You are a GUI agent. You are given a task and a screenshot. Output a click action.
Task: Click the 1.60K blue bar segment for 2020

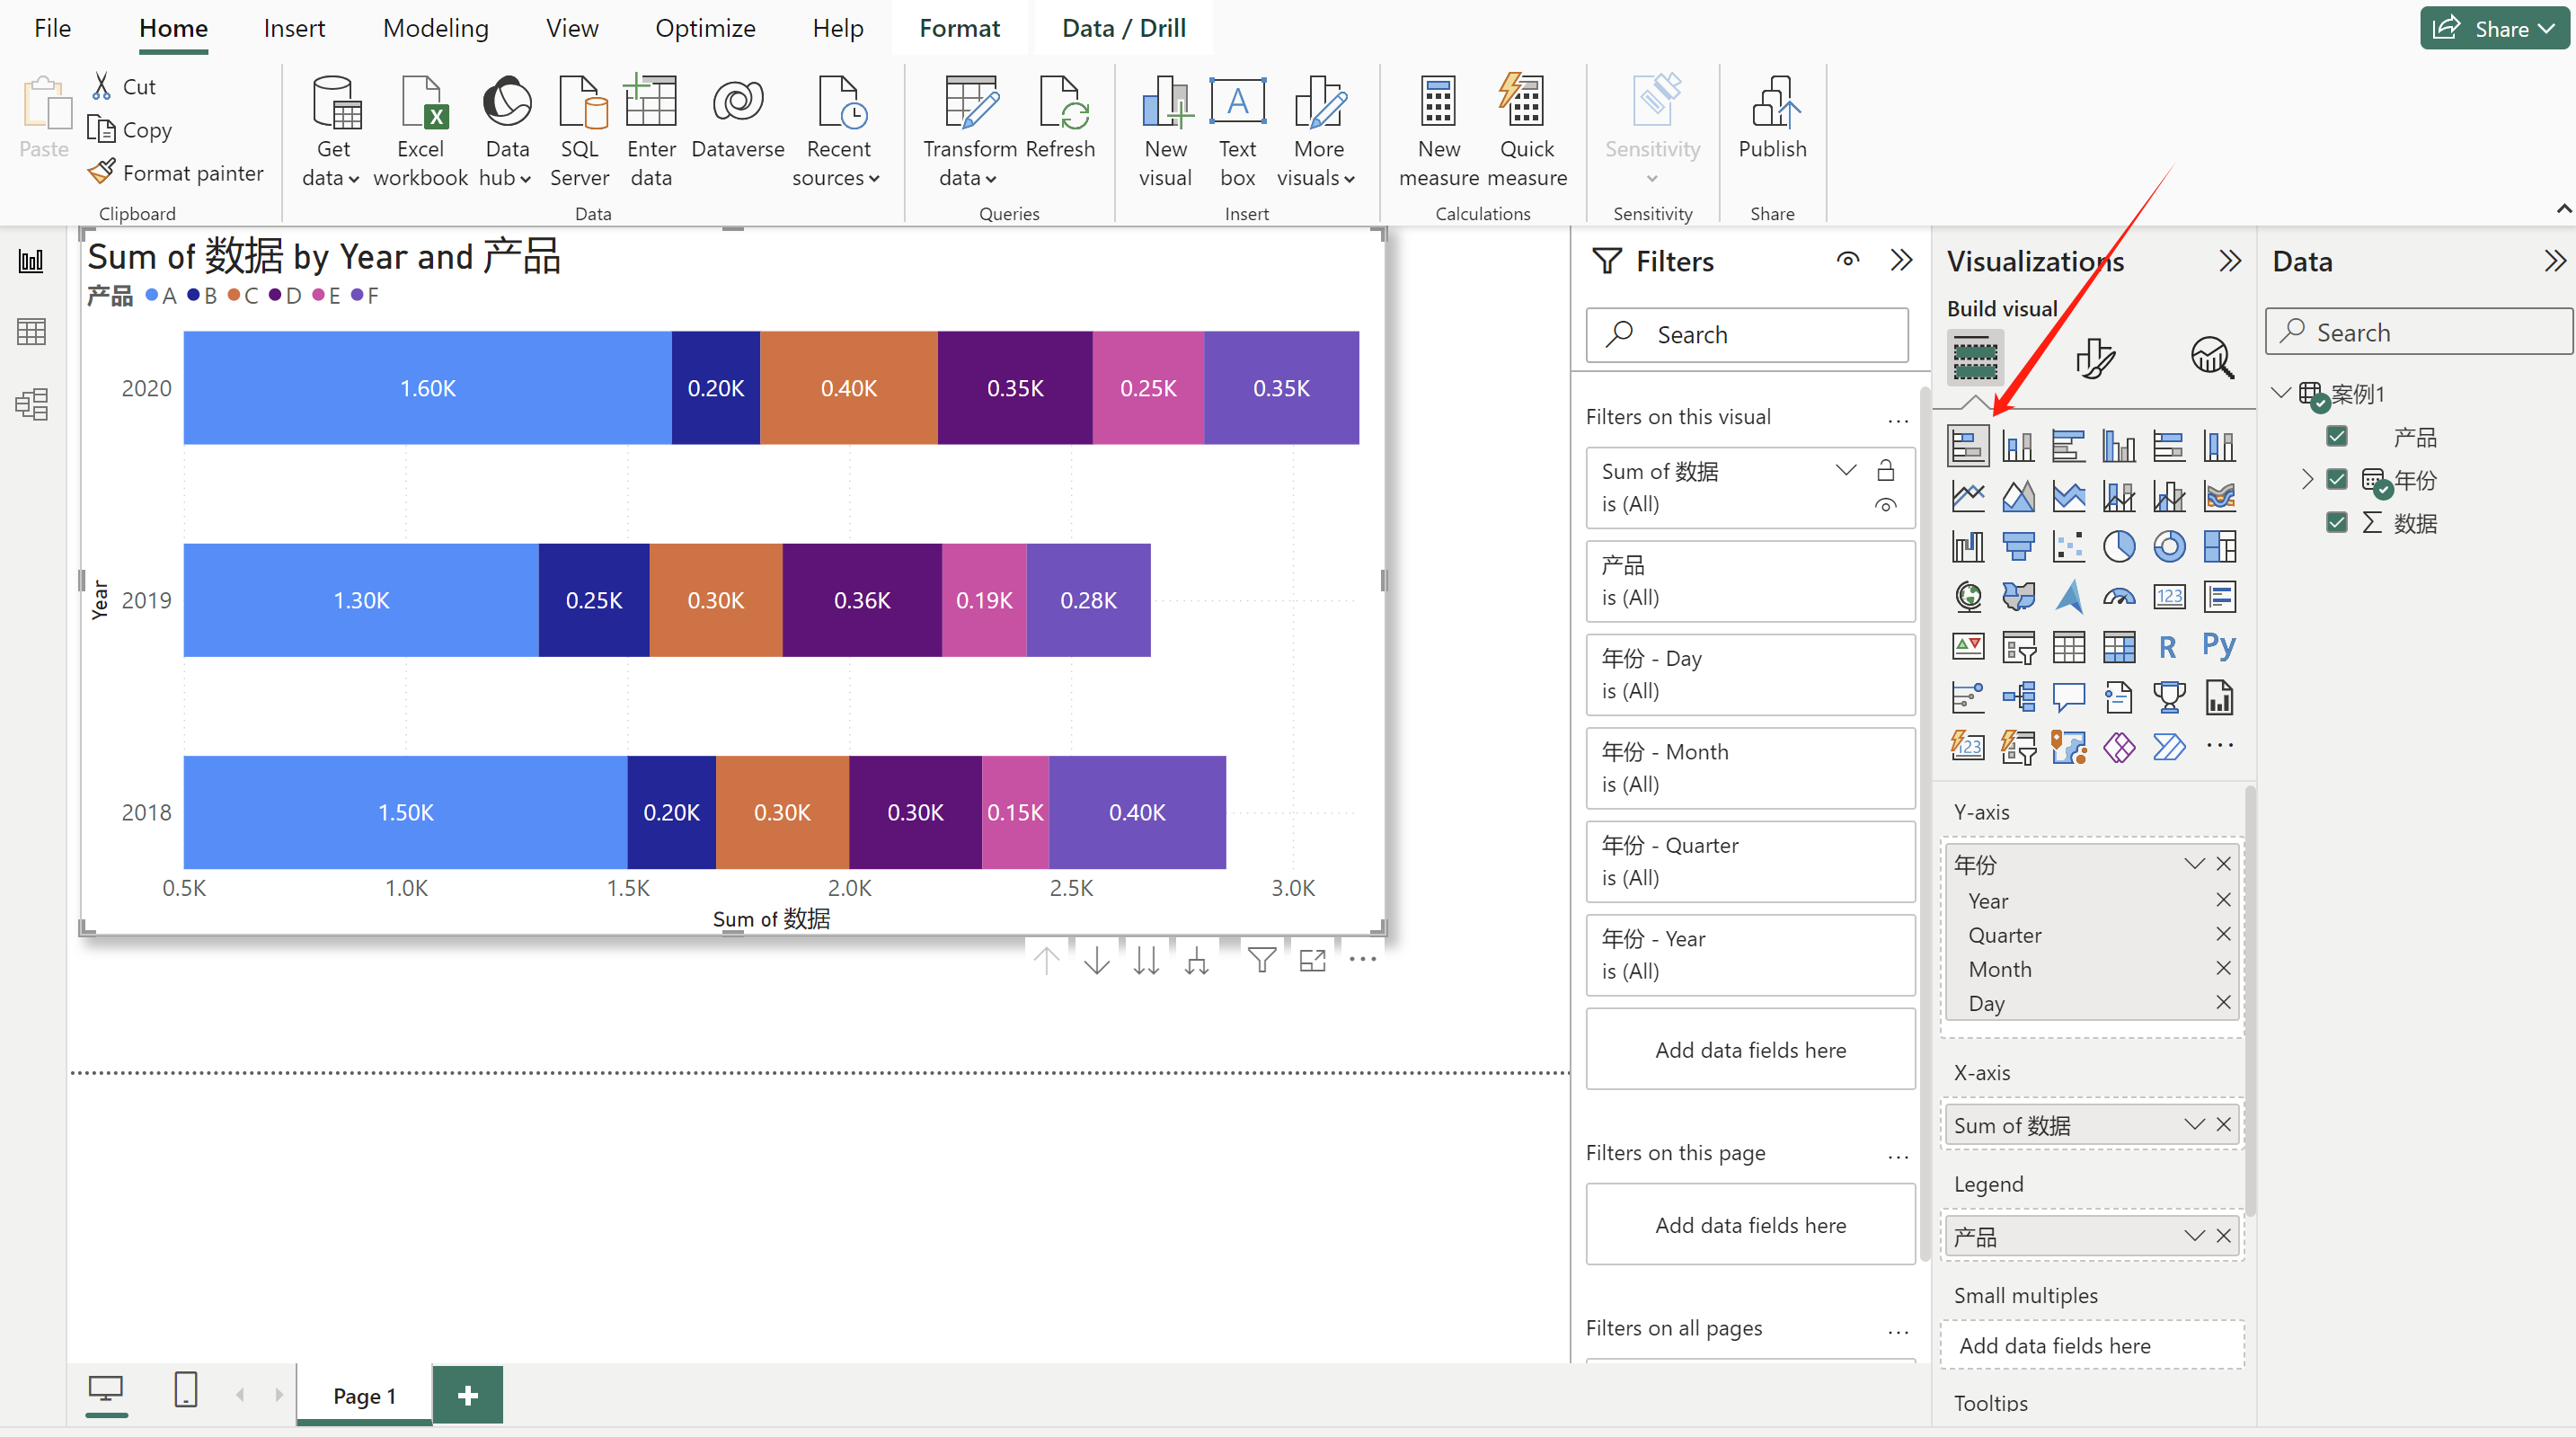(x=427, y=388)
